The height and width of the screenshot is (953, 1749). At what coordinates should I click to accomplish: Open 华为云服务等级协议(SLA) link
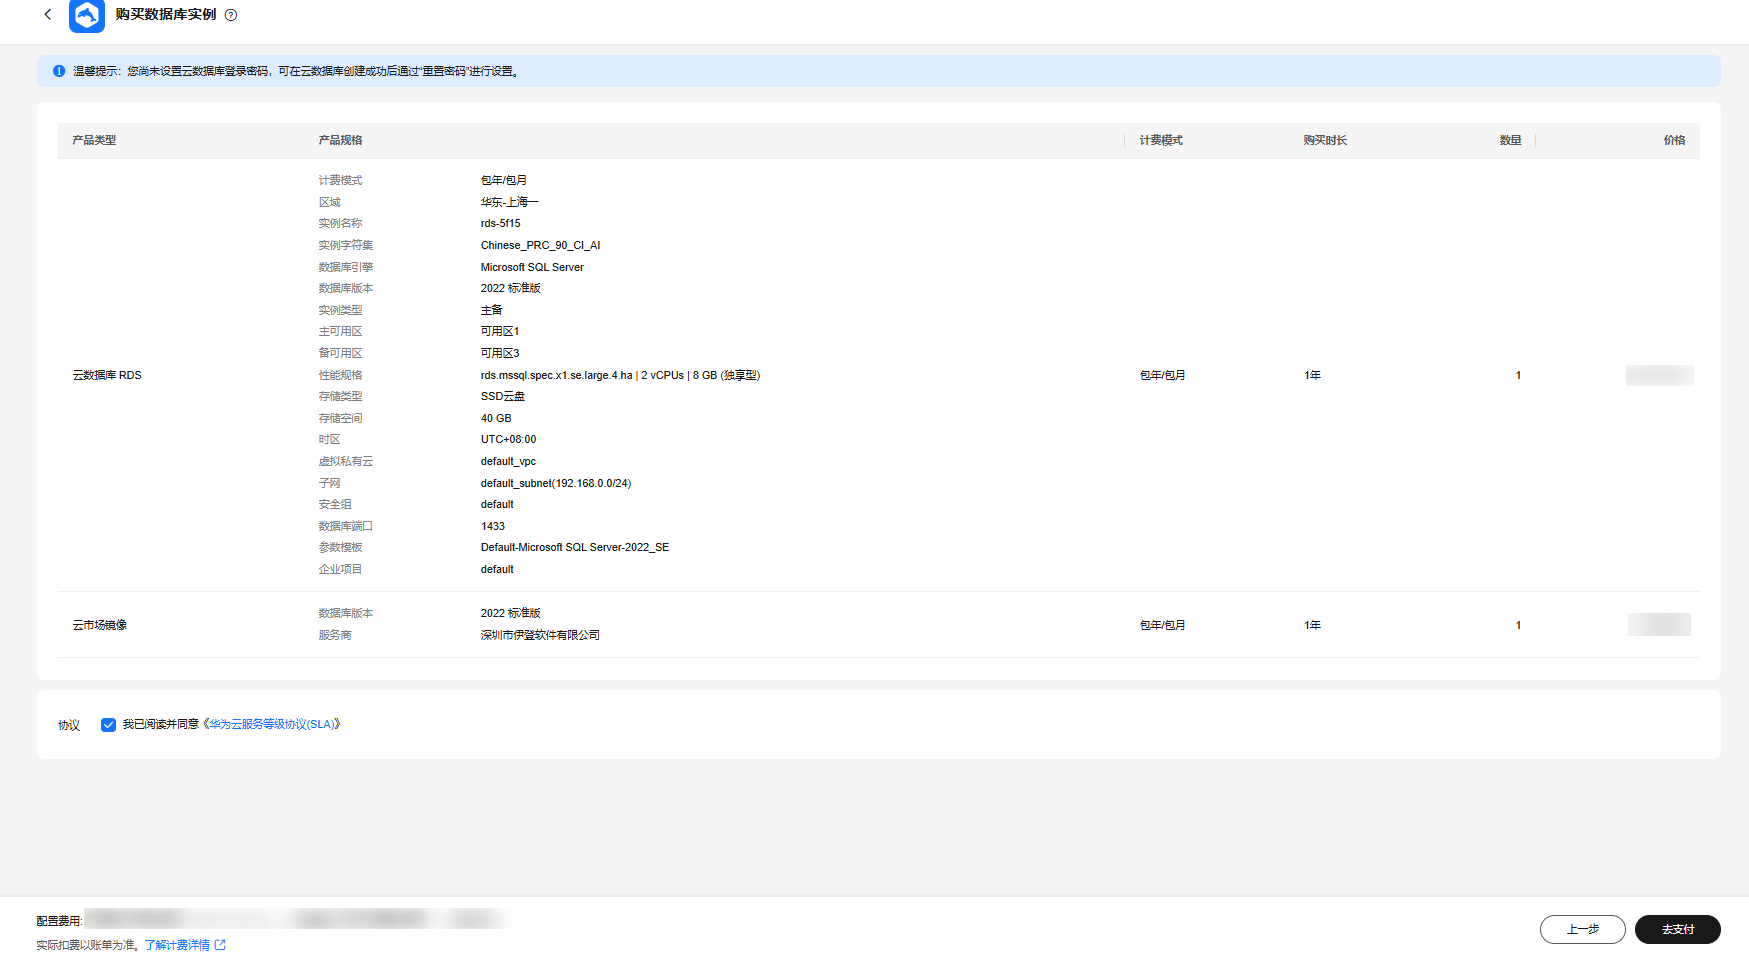coord(272,725)
